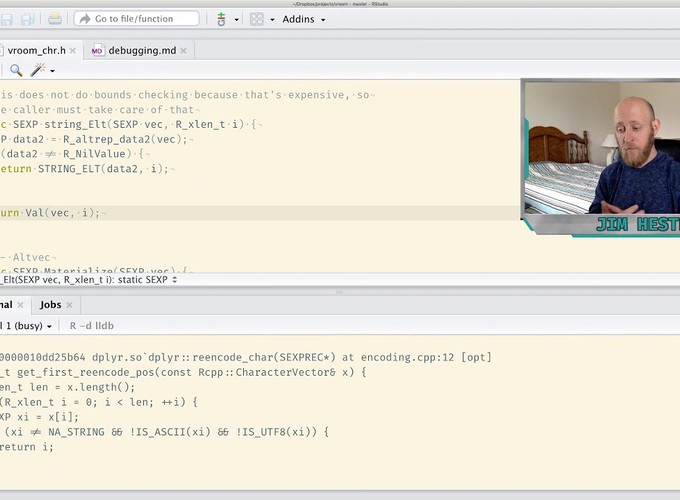Image resolution: width=680 pixels, height=500 pixels.
Task: Click the STRING_ELT(data2, i) code line
Action: (87, 169)
